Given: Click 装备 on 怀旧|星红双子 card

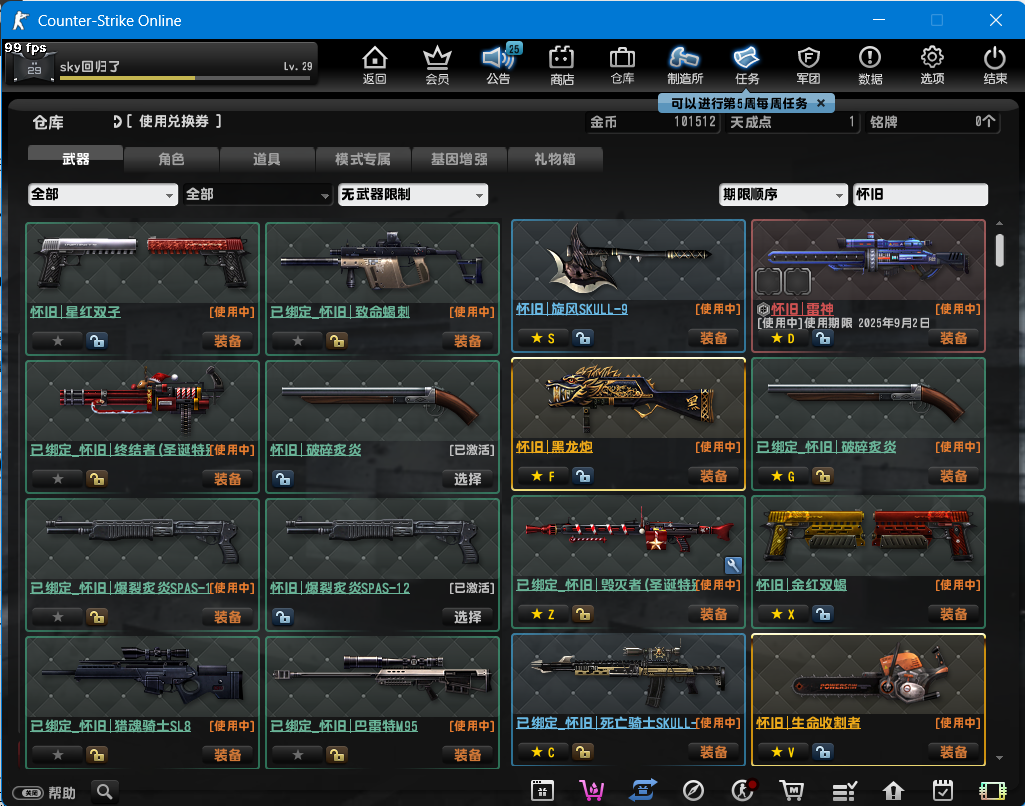Looking at the screenshot, I should (227, 341).
